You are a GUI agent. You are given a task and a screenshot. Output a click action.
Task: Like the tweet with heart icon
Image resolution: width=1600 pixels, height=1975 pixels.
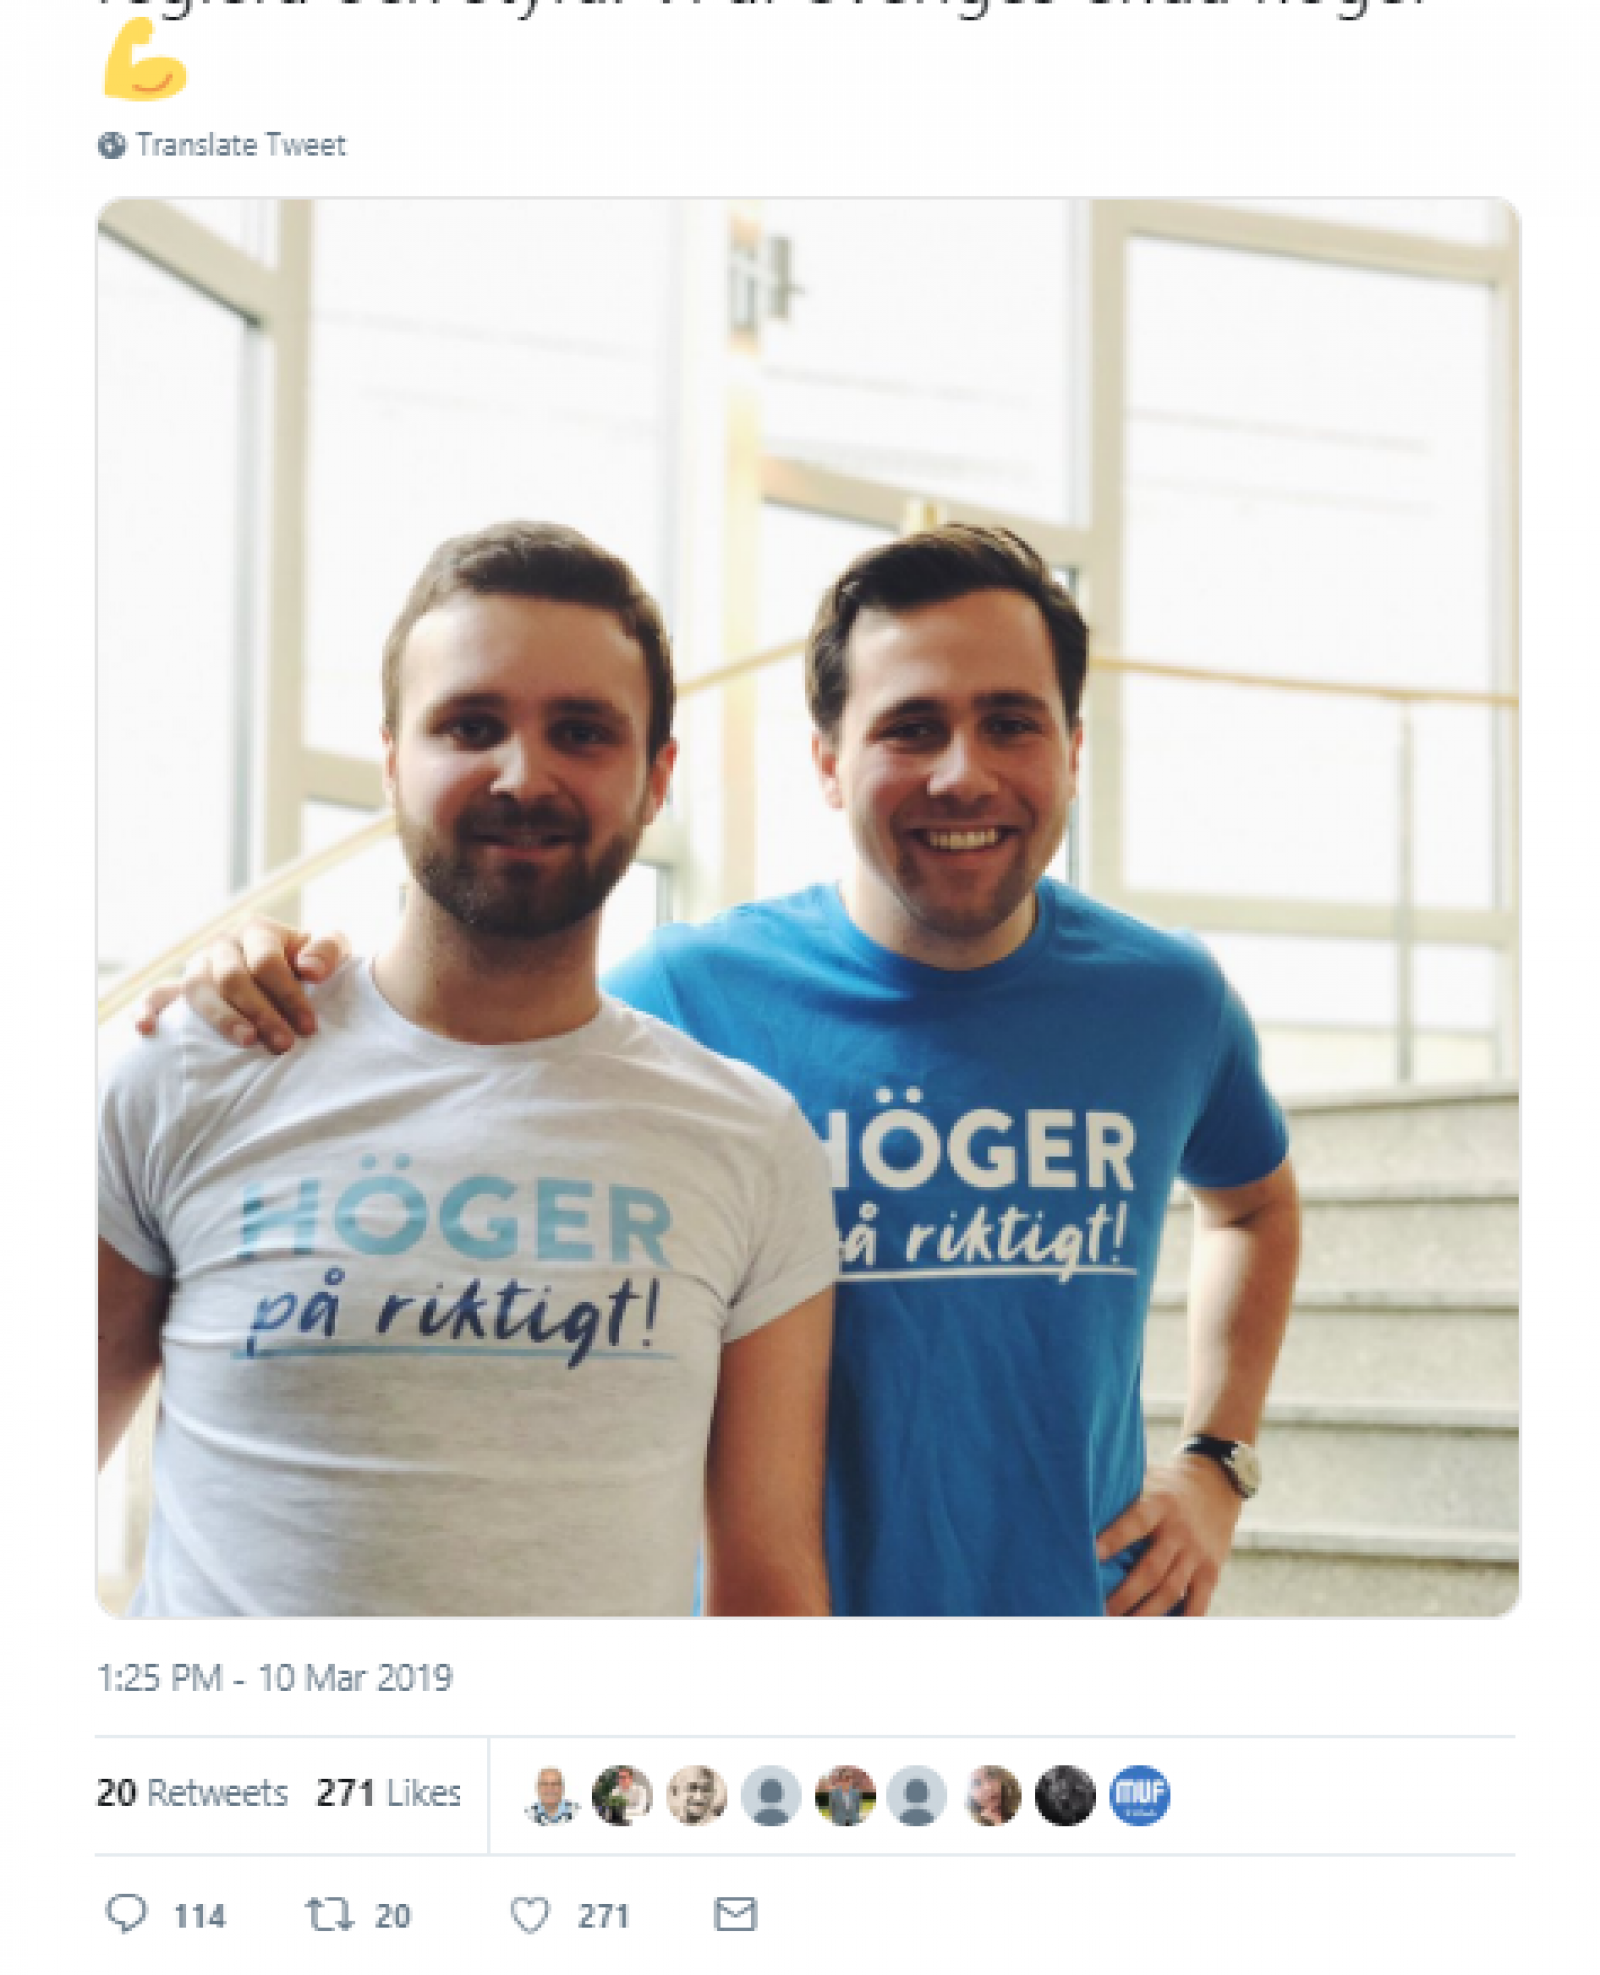pyautogui.click(x=530, y=1914)
